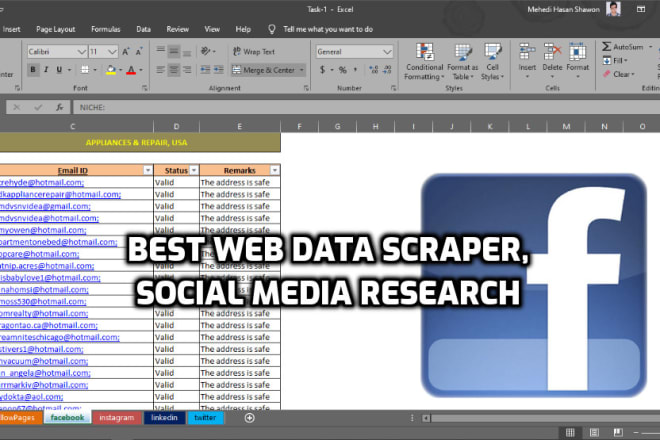This screenshot has width=660, height=440.
Task: Click the insert function fx icon
Action: pyautogui.click(x=60, y=106)
